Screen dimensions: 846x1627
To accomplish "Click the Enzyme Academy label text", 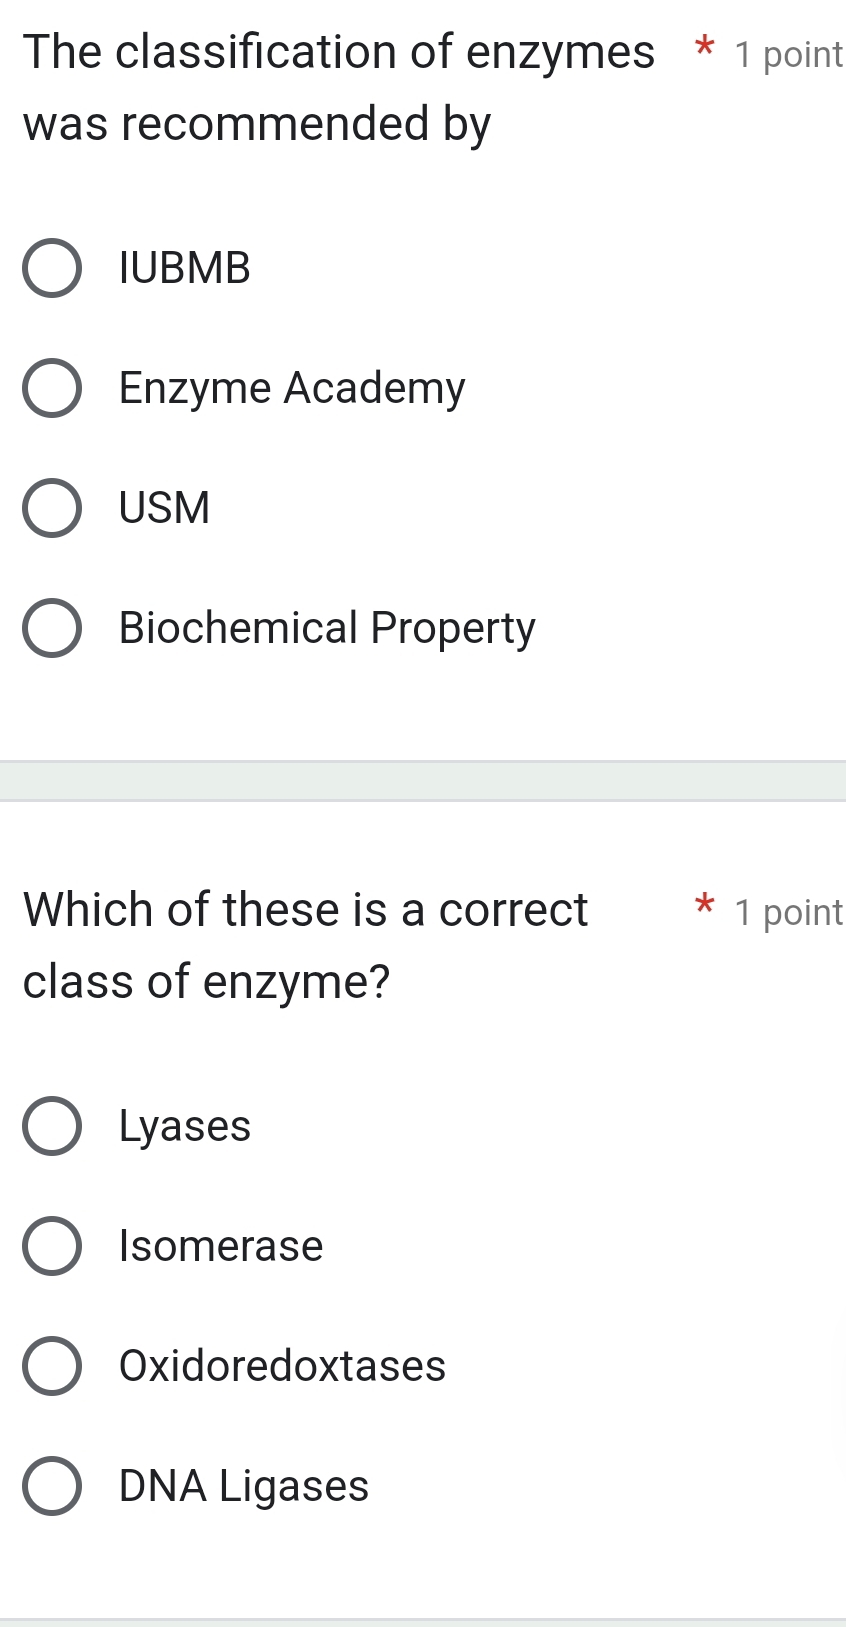I will click(290, 388).
